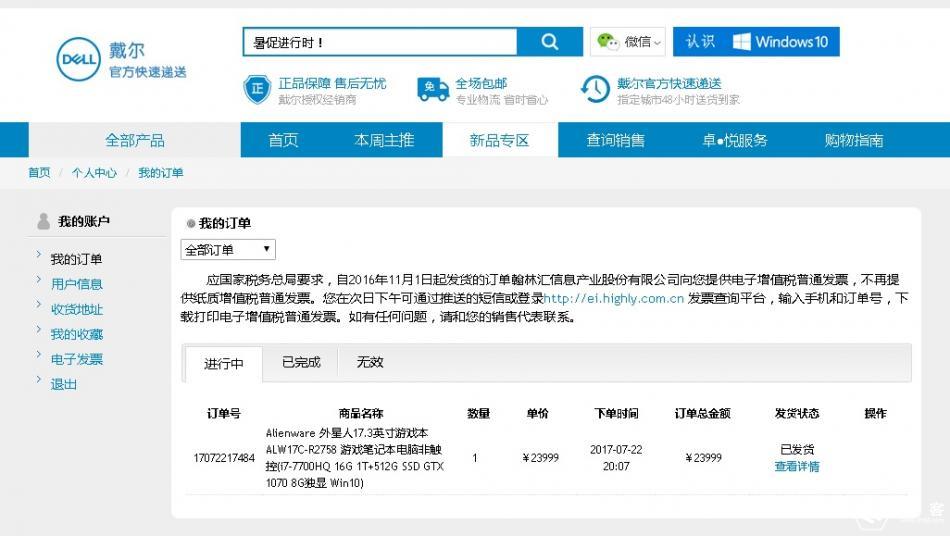Click the chevron beside 我的收藏
This screenshot has width=950, height=536.
point(39,329)
